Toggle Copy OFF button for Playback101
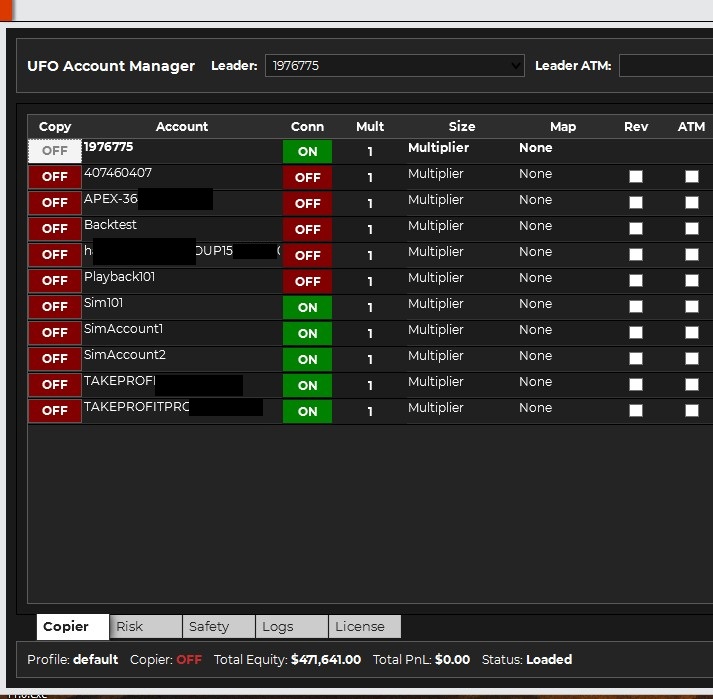 tap(55, 281)
